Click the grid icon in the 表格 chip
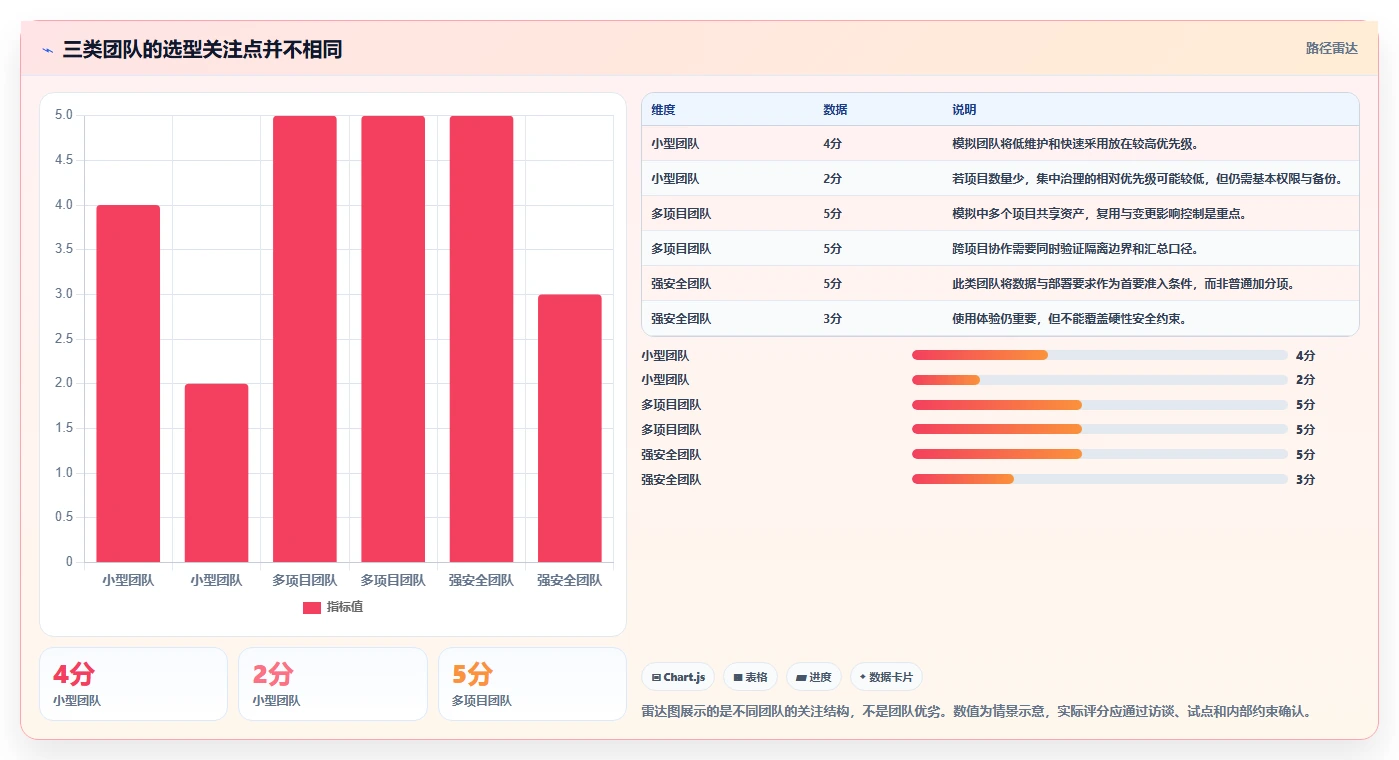1399x760 pixels. (x=738, y=677)
